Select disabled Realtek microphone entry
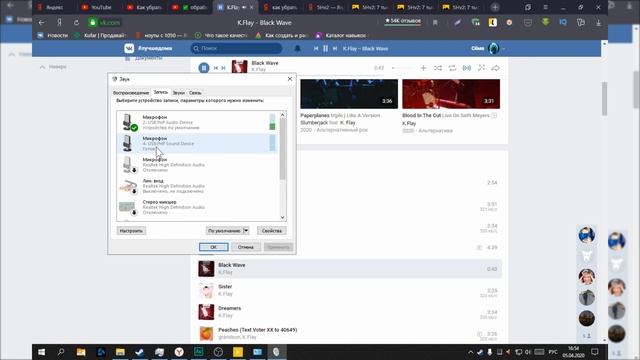This screenshot has height=360, width=640. coord(197,164)
